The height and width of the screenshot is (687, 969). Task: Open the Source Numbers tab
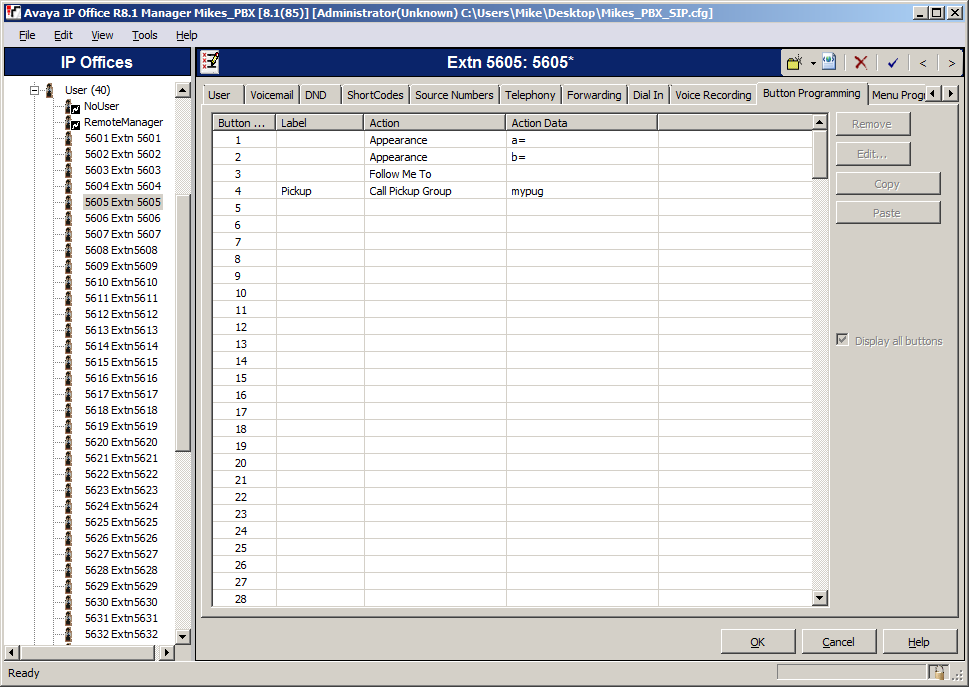454,95
